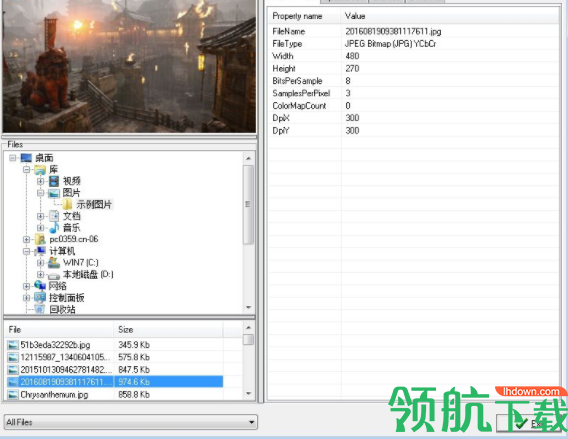The image size is (568, 439).
Task: Expand the 网络 tree node
Action: click(26, 286)
